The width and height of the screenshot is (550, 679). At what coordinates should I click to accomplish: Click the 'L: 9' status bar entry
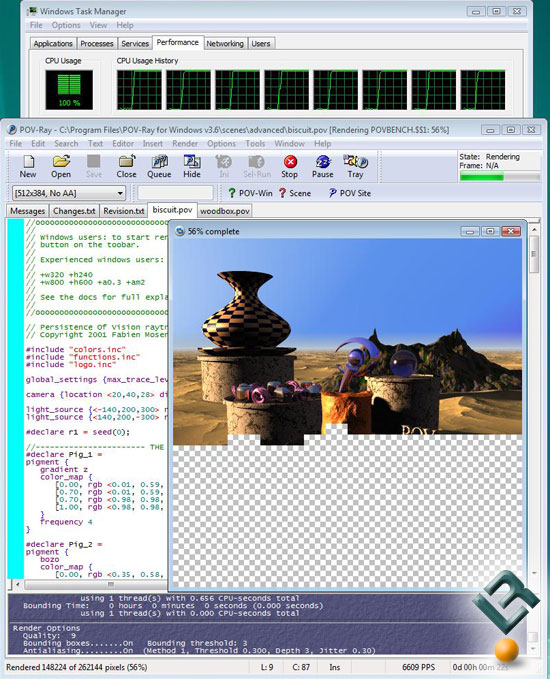tap(267, 667)
